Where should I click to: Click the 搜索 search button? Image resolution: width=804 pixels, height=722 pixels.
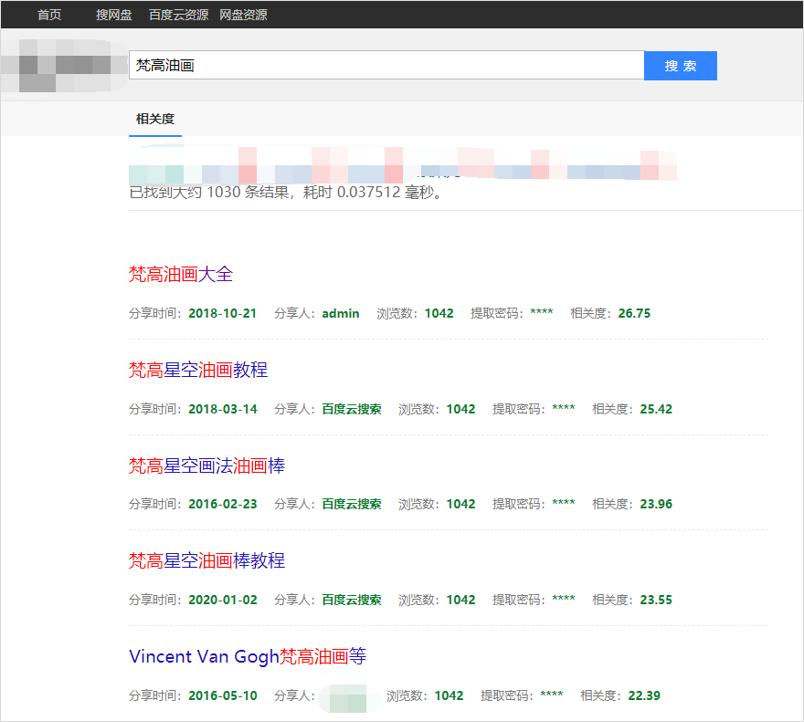point(681,65)
